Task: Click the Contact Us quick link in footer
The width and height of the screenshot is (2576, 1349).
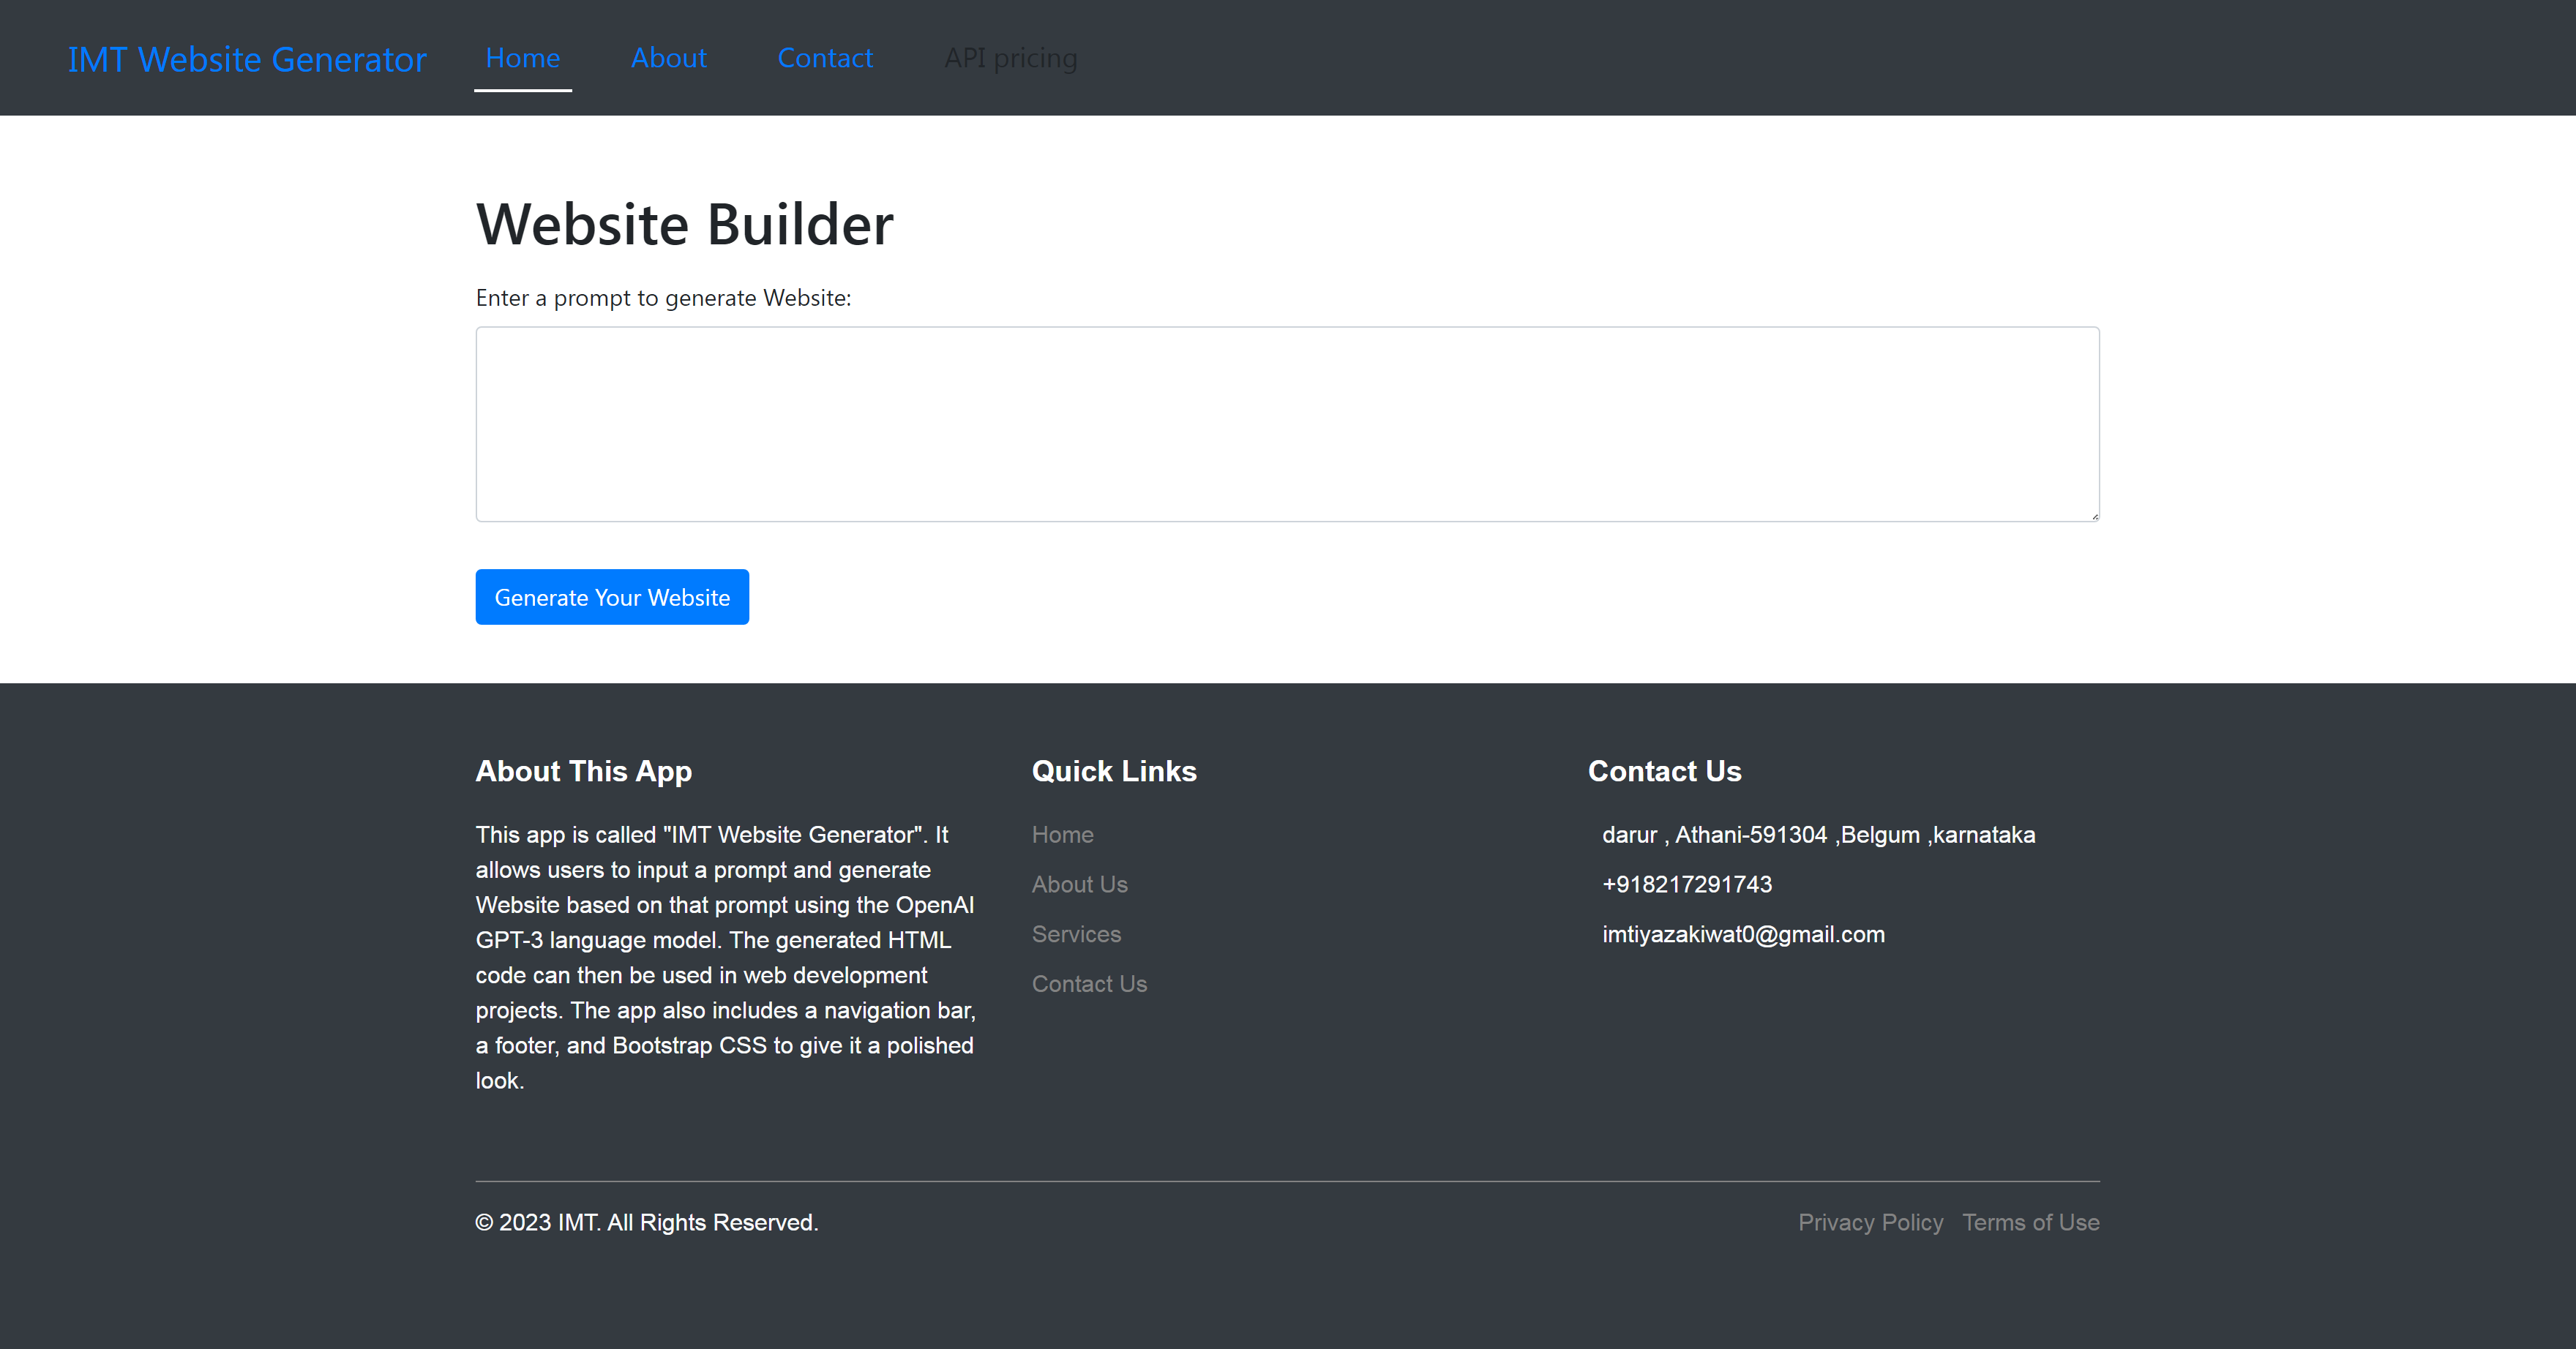Action: (1089, 982)
